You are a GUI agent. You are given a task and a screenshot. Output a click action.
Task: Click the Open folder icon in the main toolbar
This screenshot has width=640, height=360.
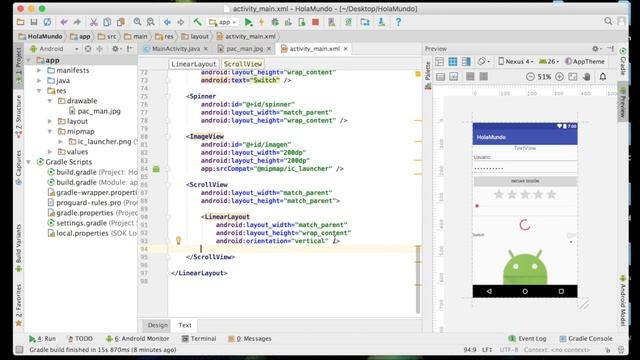pyautogui.click(x=20, y=22)
